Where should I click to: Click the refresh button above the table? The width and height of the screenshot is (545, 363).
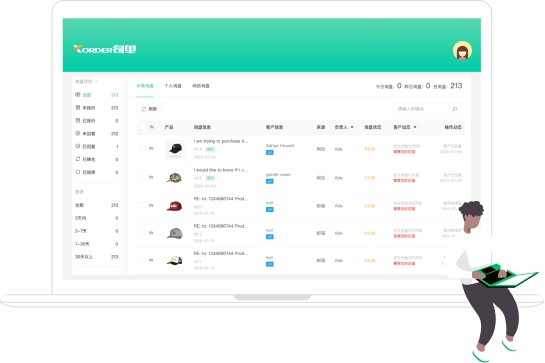[x=149, y=109]
